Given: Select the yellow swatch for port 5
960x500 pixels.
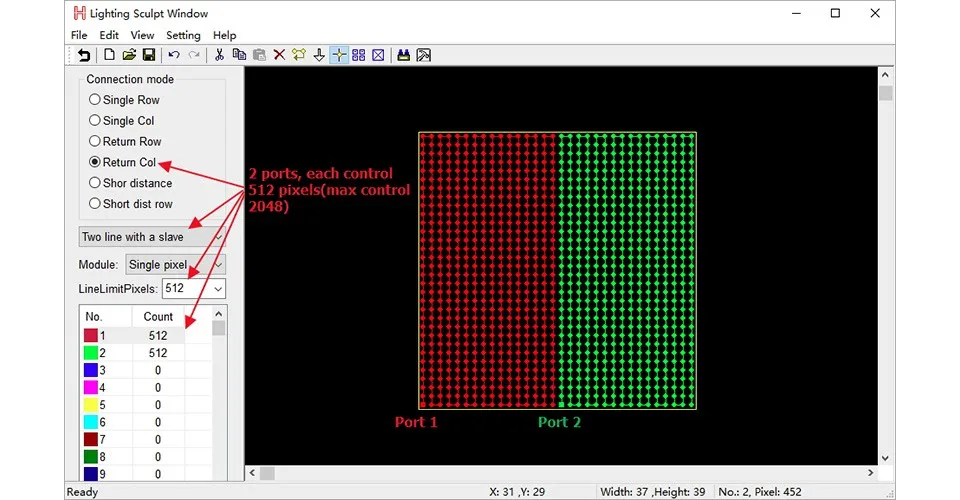Looking at the screenshot, I should [91, 405].
